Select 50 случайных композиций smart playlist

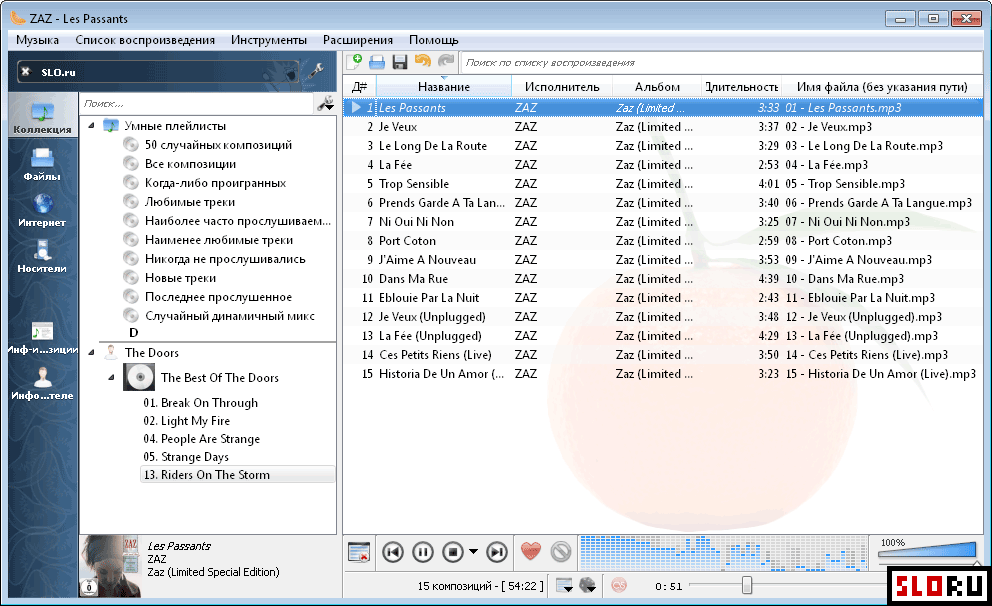pyautogui.click(x=218, y=145)
